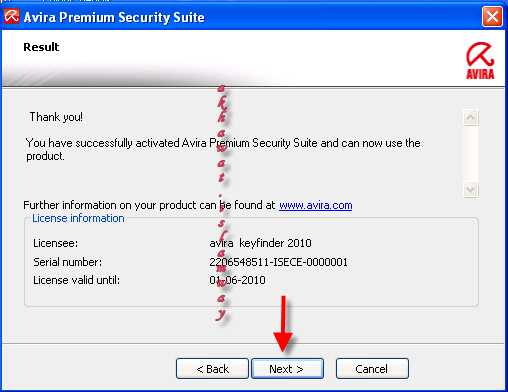Click the Result heading text
Image resolution: width=508 pixels, height=392 pixels.
point(41,47)
